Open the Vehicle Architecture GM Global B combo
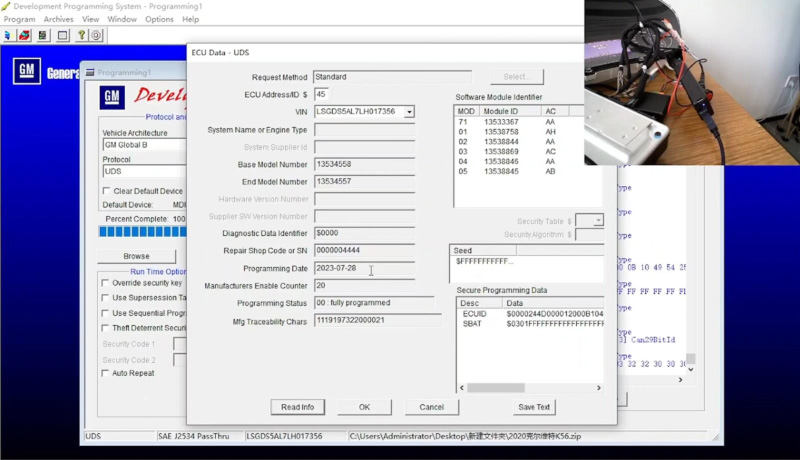Image resolution: width=800 pixels, height=460 pixels. [x=144, y=145]
